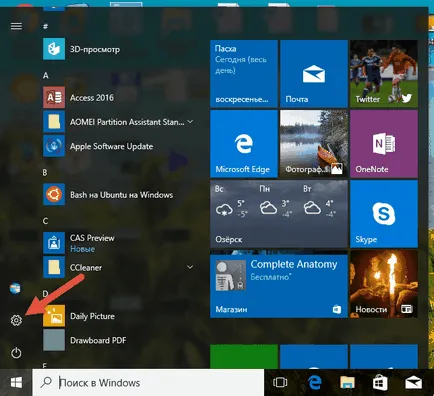Click the letter B section header
434x396 pixels.
(45, 173)
